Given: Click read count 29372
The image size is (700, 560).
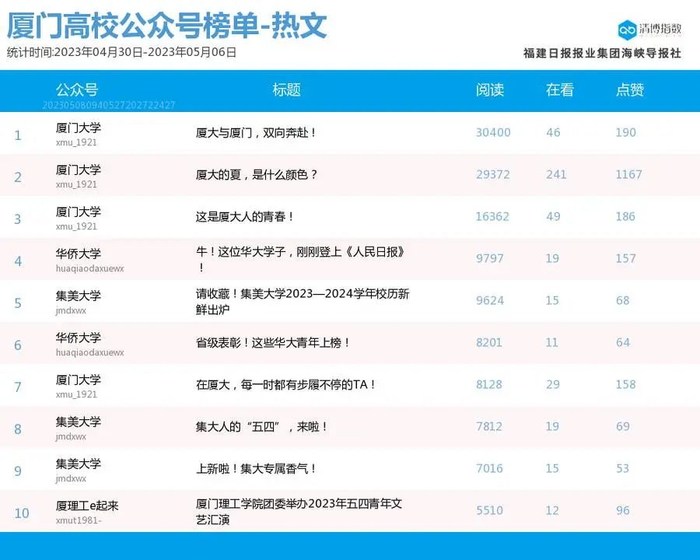Looking at the screenshot, I should (x=493, y=175).
